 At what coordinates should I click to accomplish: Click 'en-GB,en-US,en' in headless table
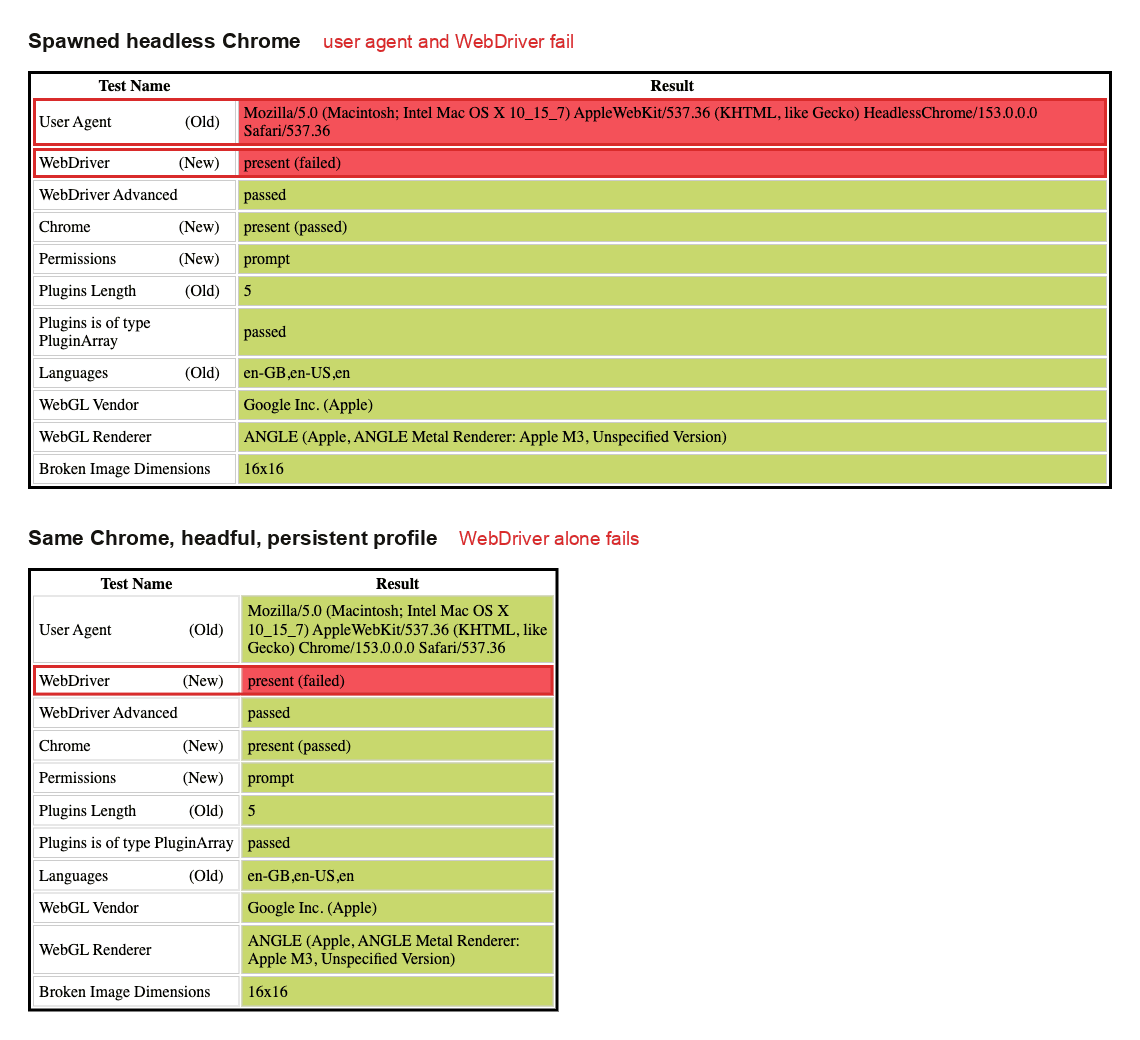tap(672, 373)
